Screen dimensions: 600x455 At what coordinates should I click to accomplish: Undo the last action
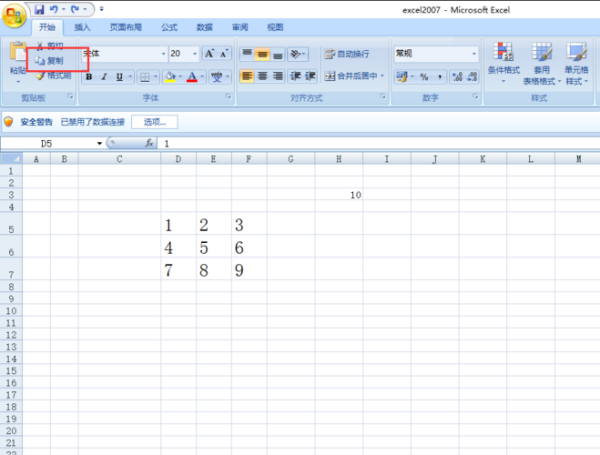54,9
